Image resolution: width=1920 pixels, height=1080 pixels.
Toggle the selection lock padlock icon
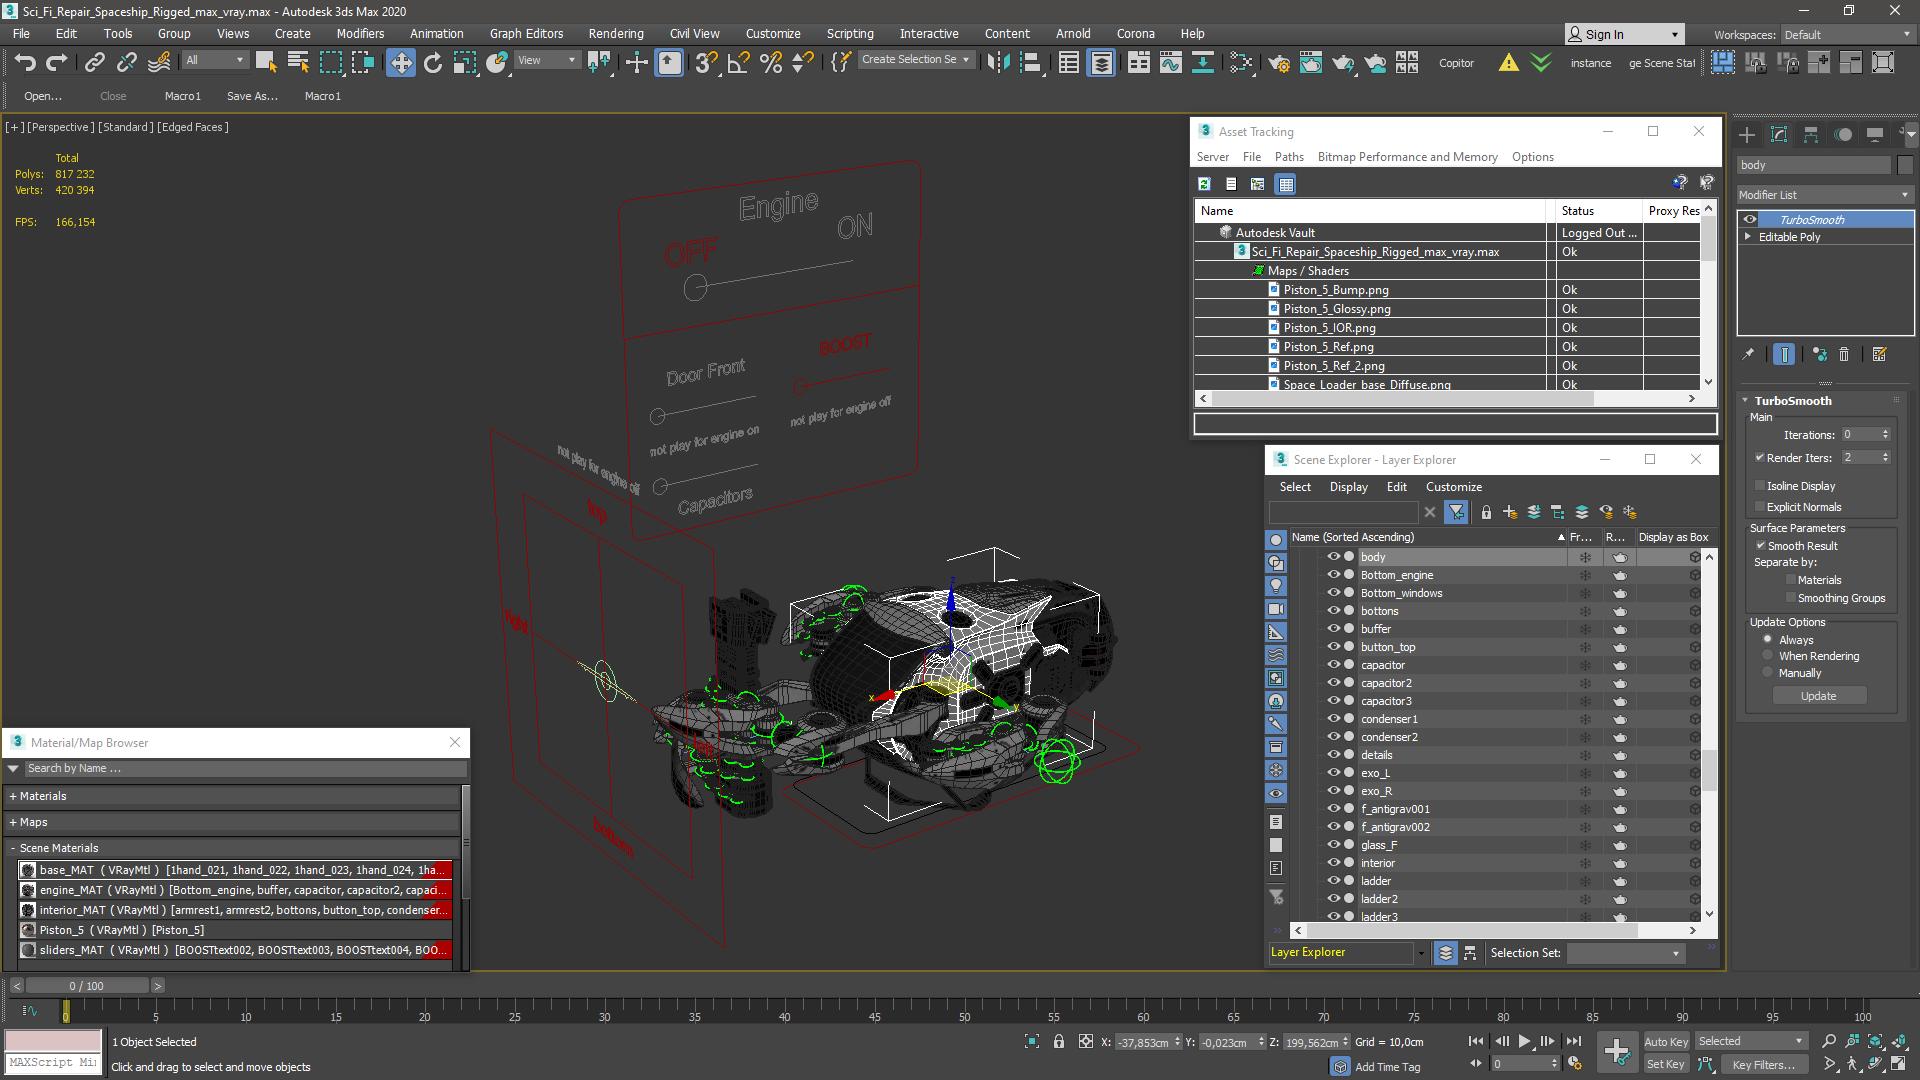(x=1059, y=1042)
